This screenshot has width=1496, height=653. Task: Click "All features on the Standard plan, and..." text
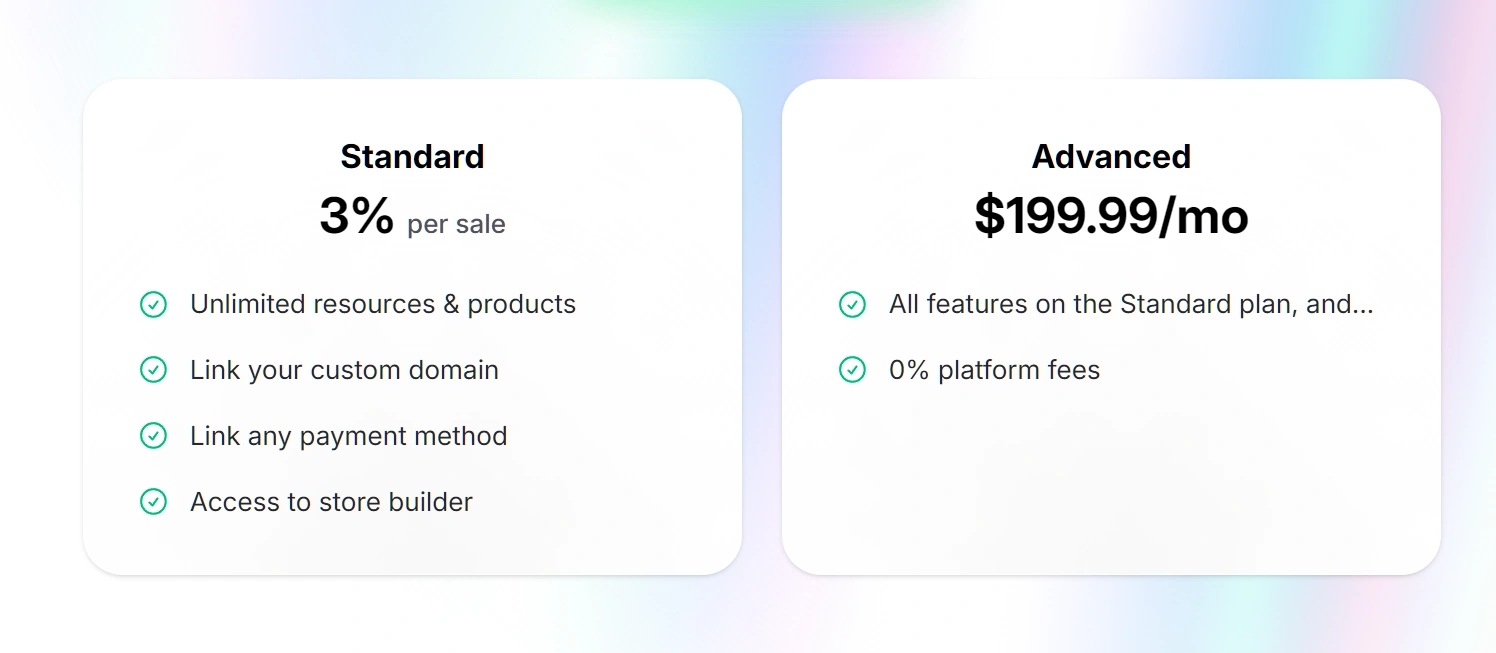[1131, 304]
